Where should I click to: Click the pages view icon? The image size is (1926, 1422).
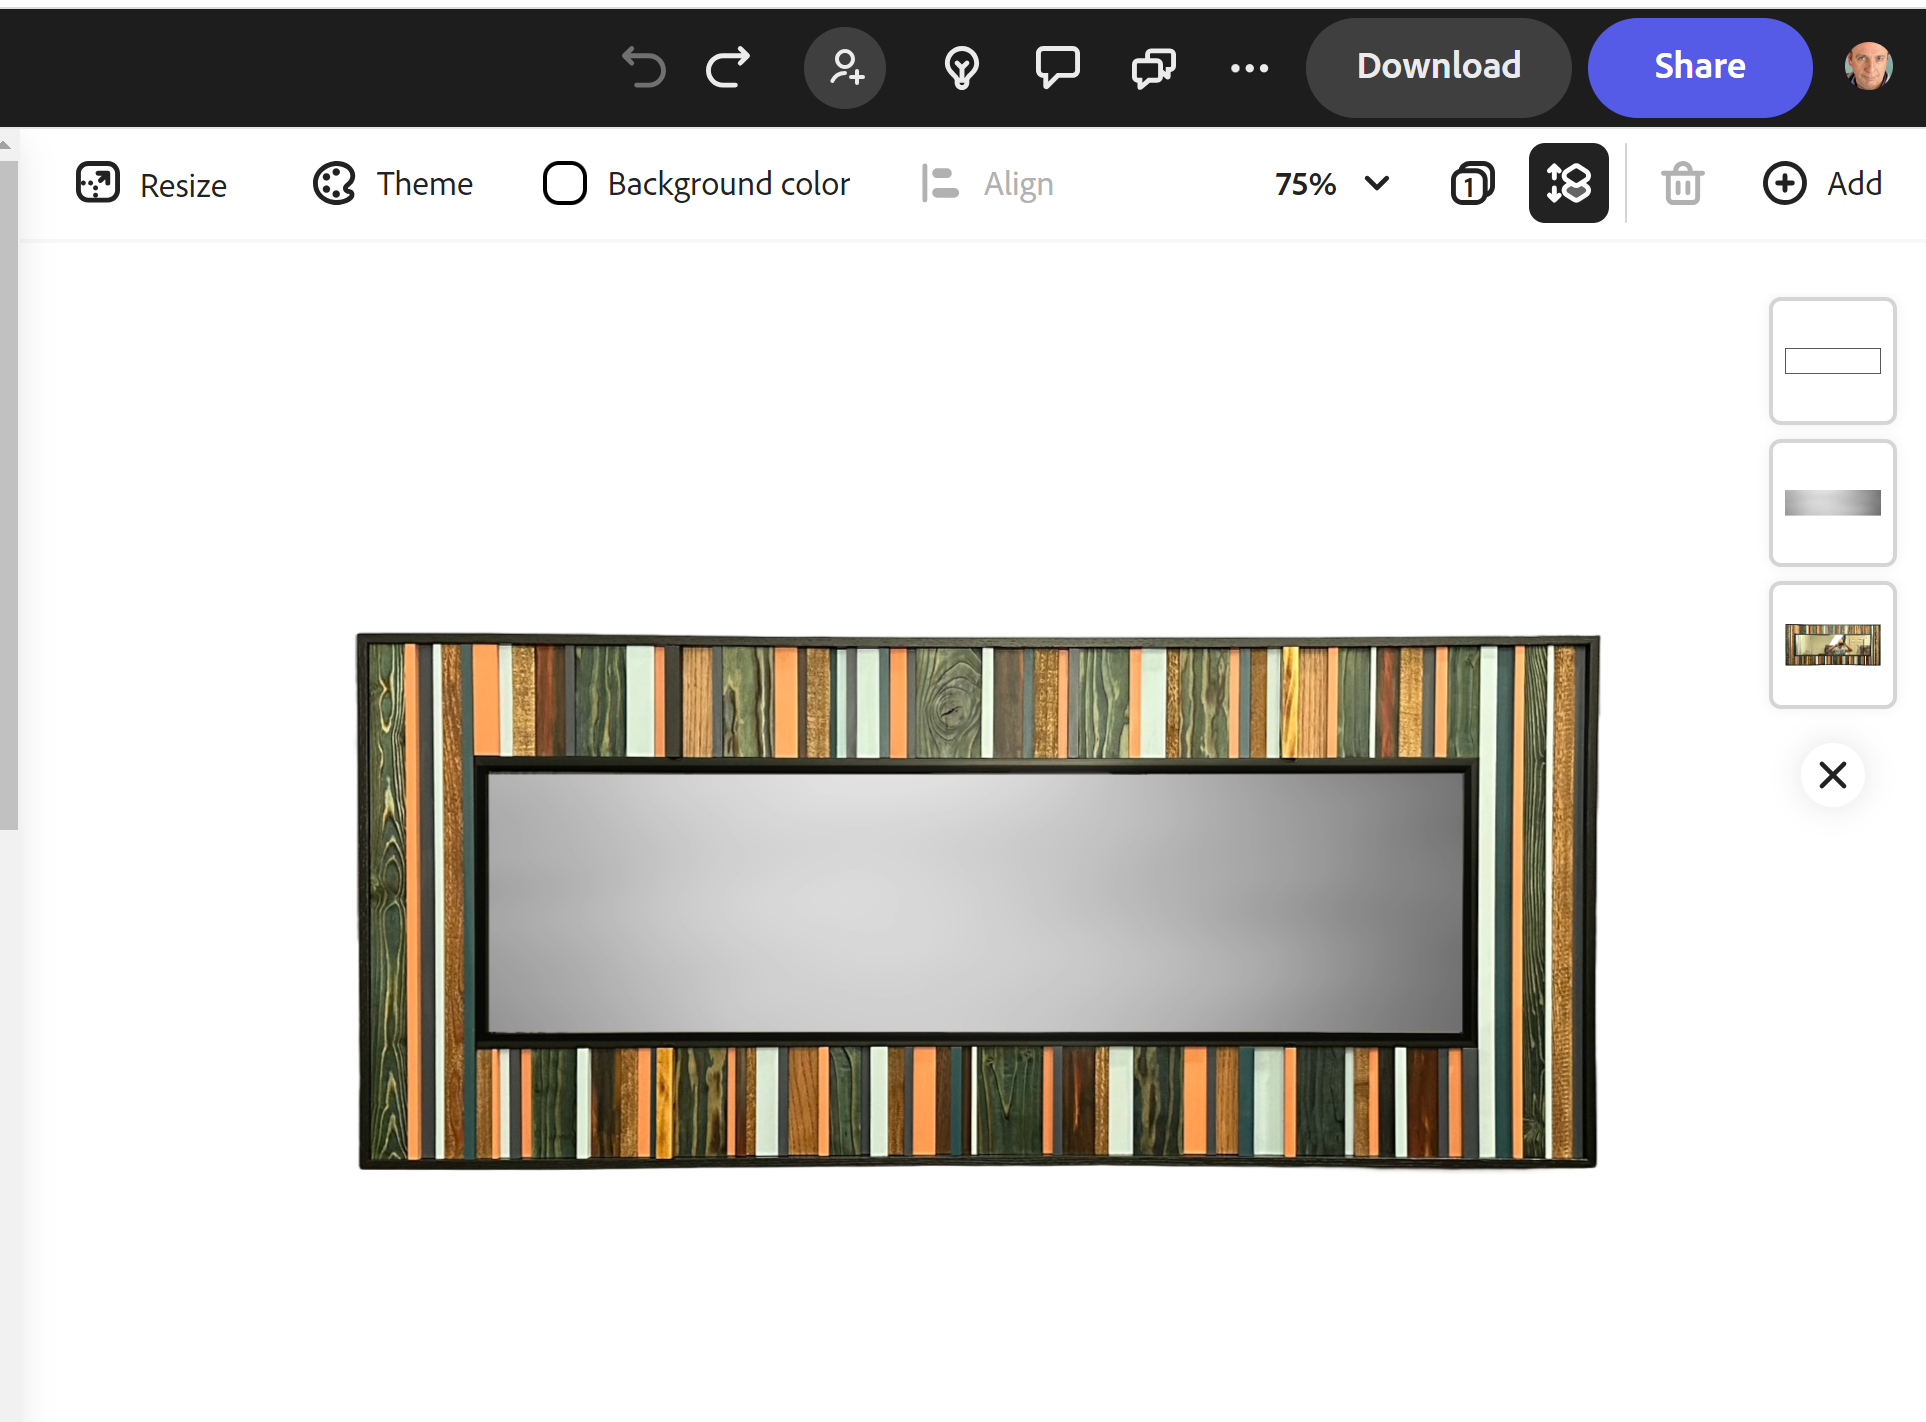point(1472,184)
